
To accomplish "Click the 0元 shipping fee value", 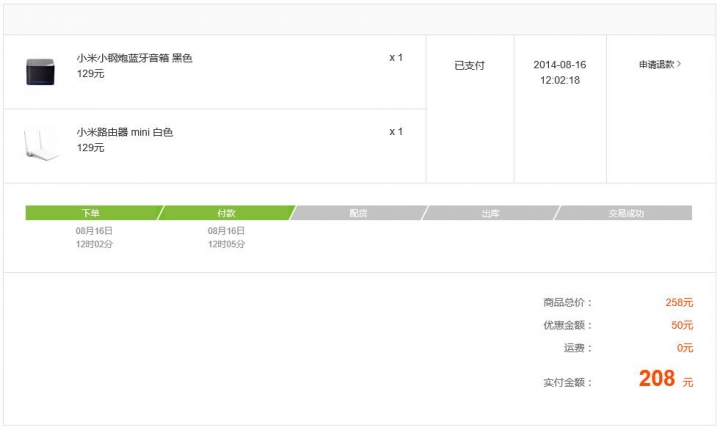I will coord(685,348).
